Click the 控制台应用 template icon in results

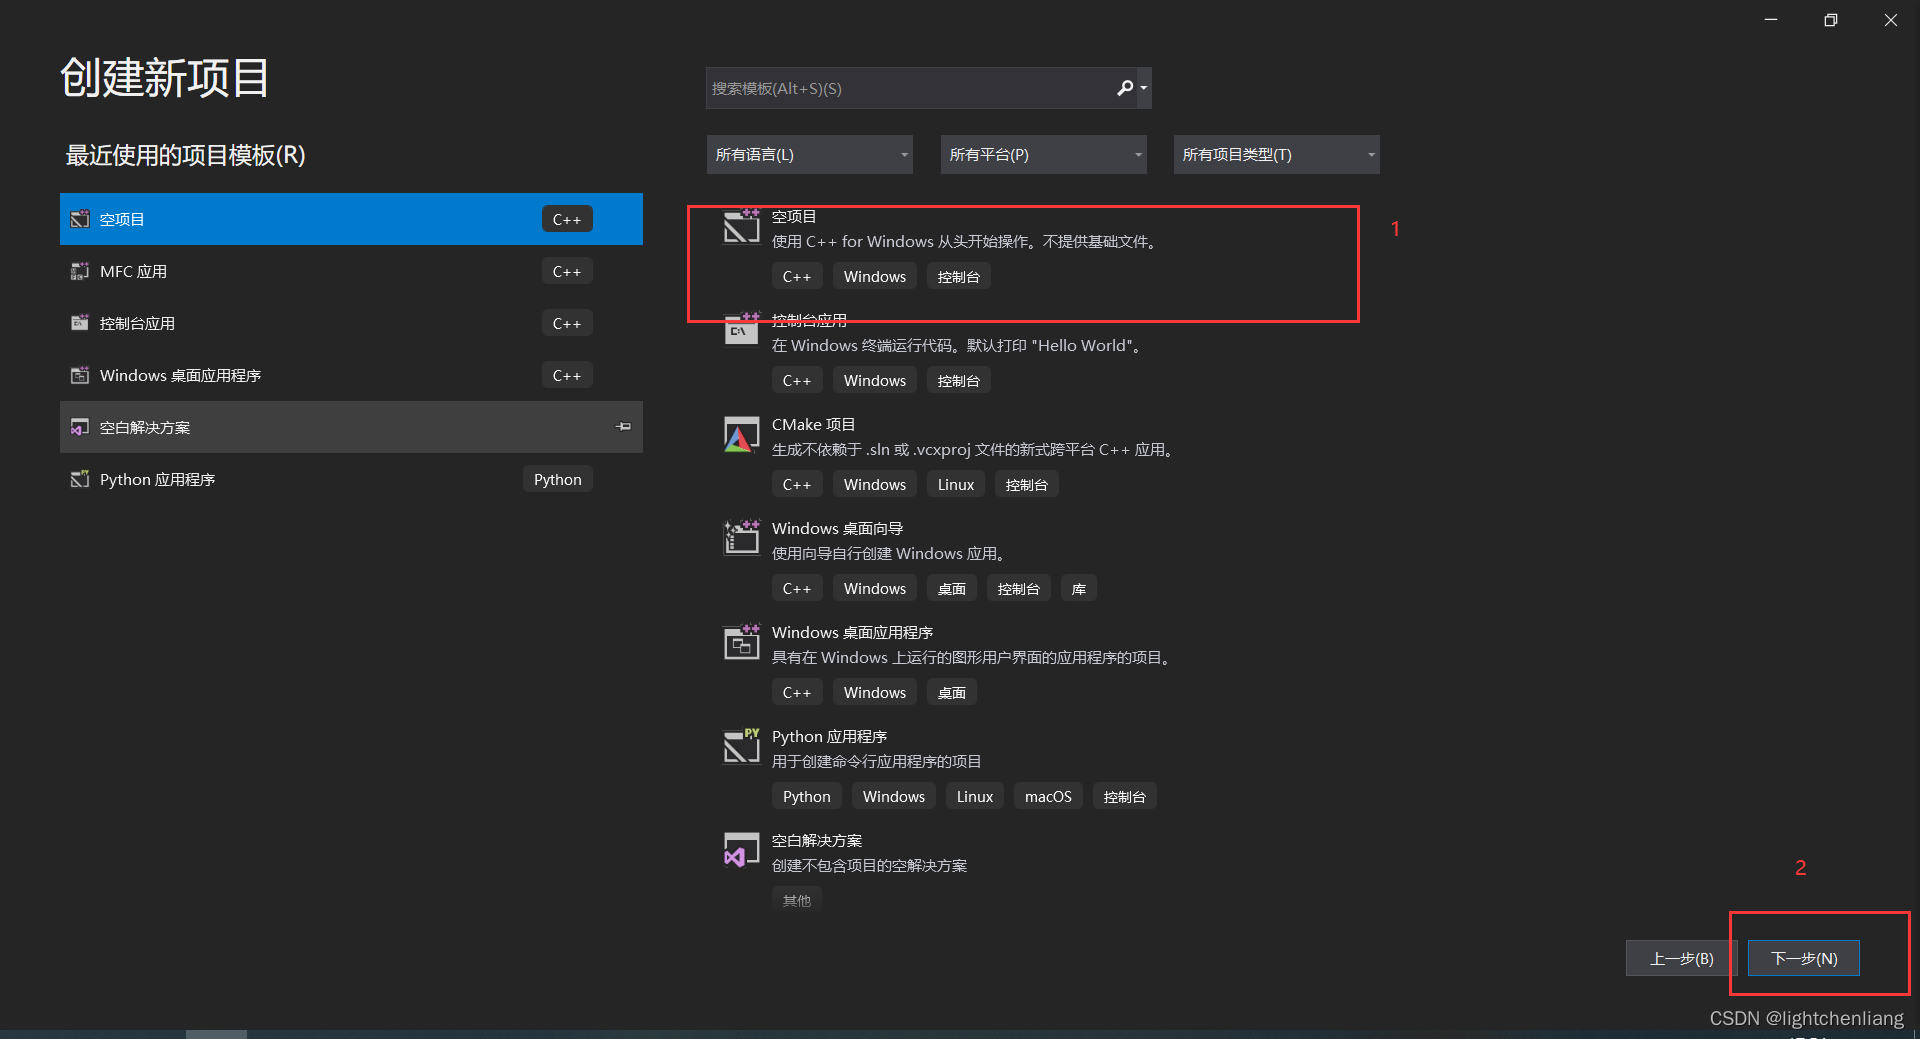pyautogui.click(x=742, y=329)
